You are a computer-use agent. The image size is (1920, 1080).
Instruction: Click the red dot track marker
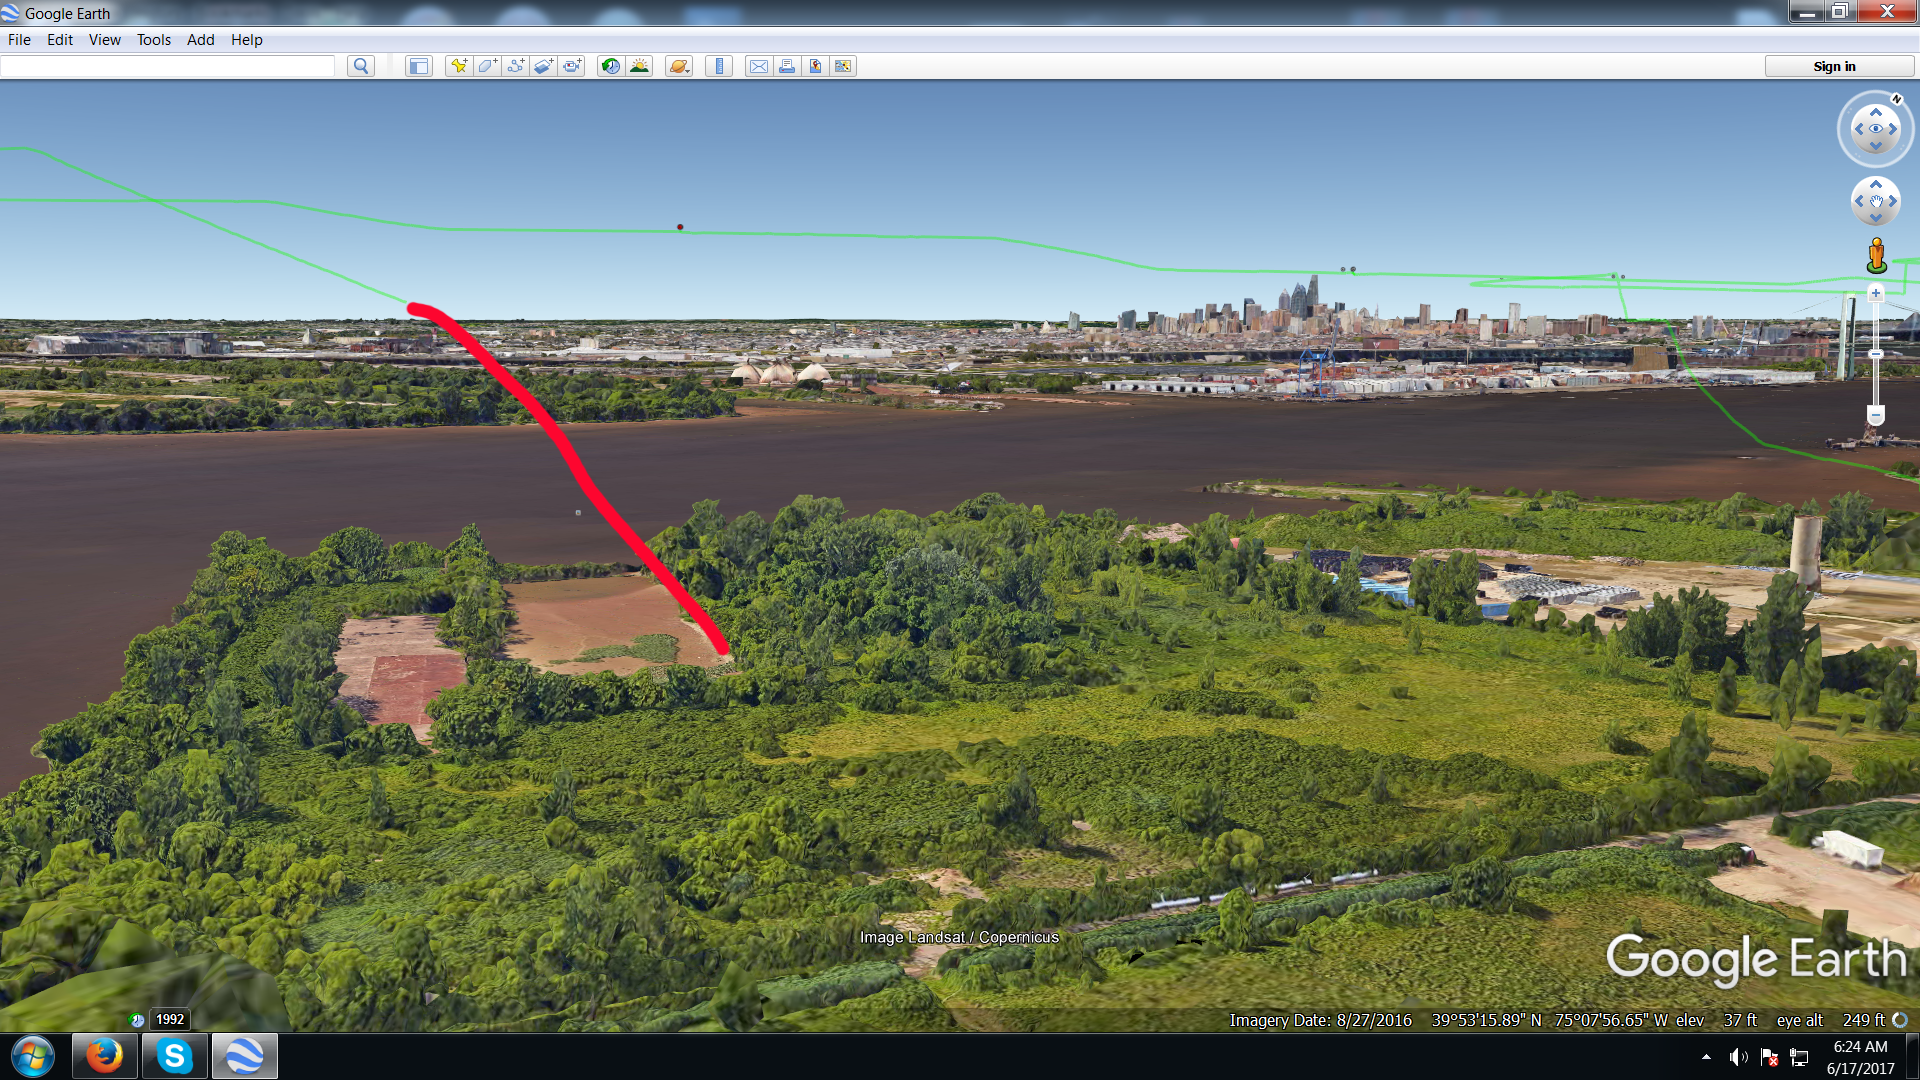pos(680,227)
